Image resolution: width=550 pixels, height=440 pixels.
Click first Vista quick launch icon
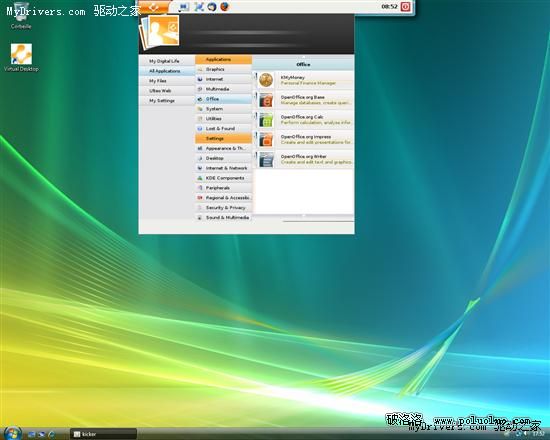pyautogui.click(x=31, y=434)
